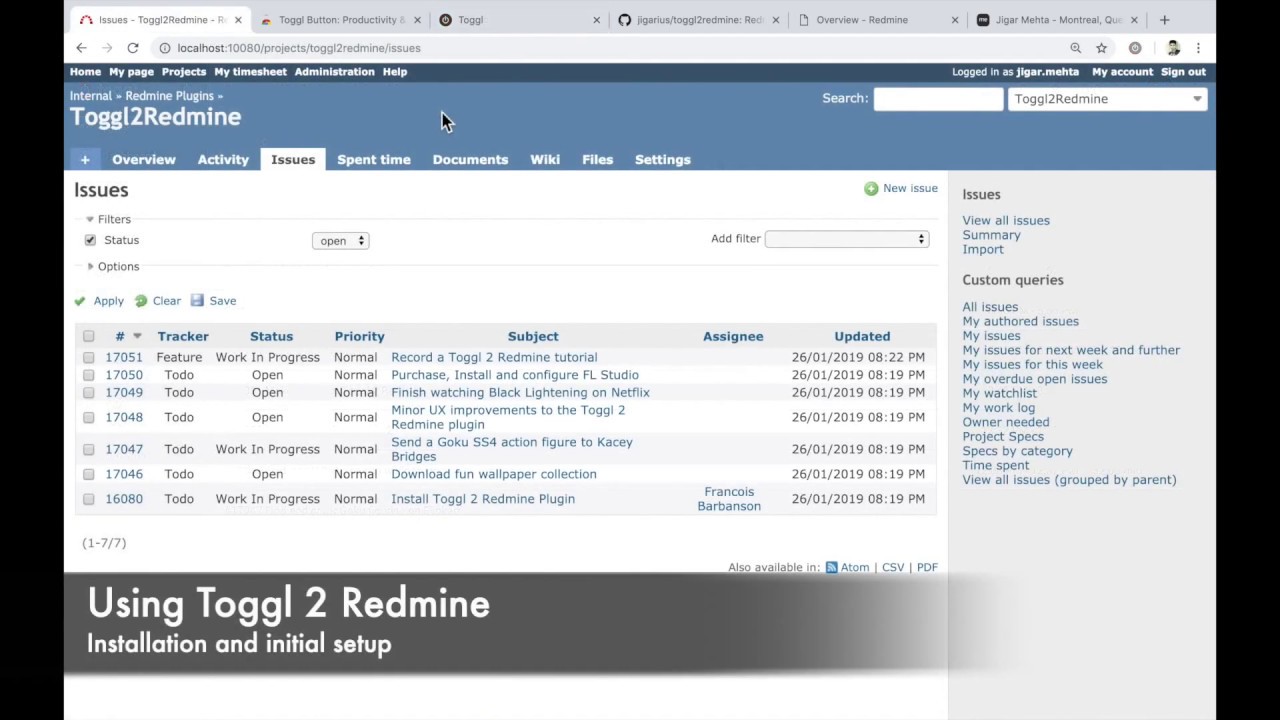Open the Redmine Plugins breadcrumb link

(x=169, y=96)
